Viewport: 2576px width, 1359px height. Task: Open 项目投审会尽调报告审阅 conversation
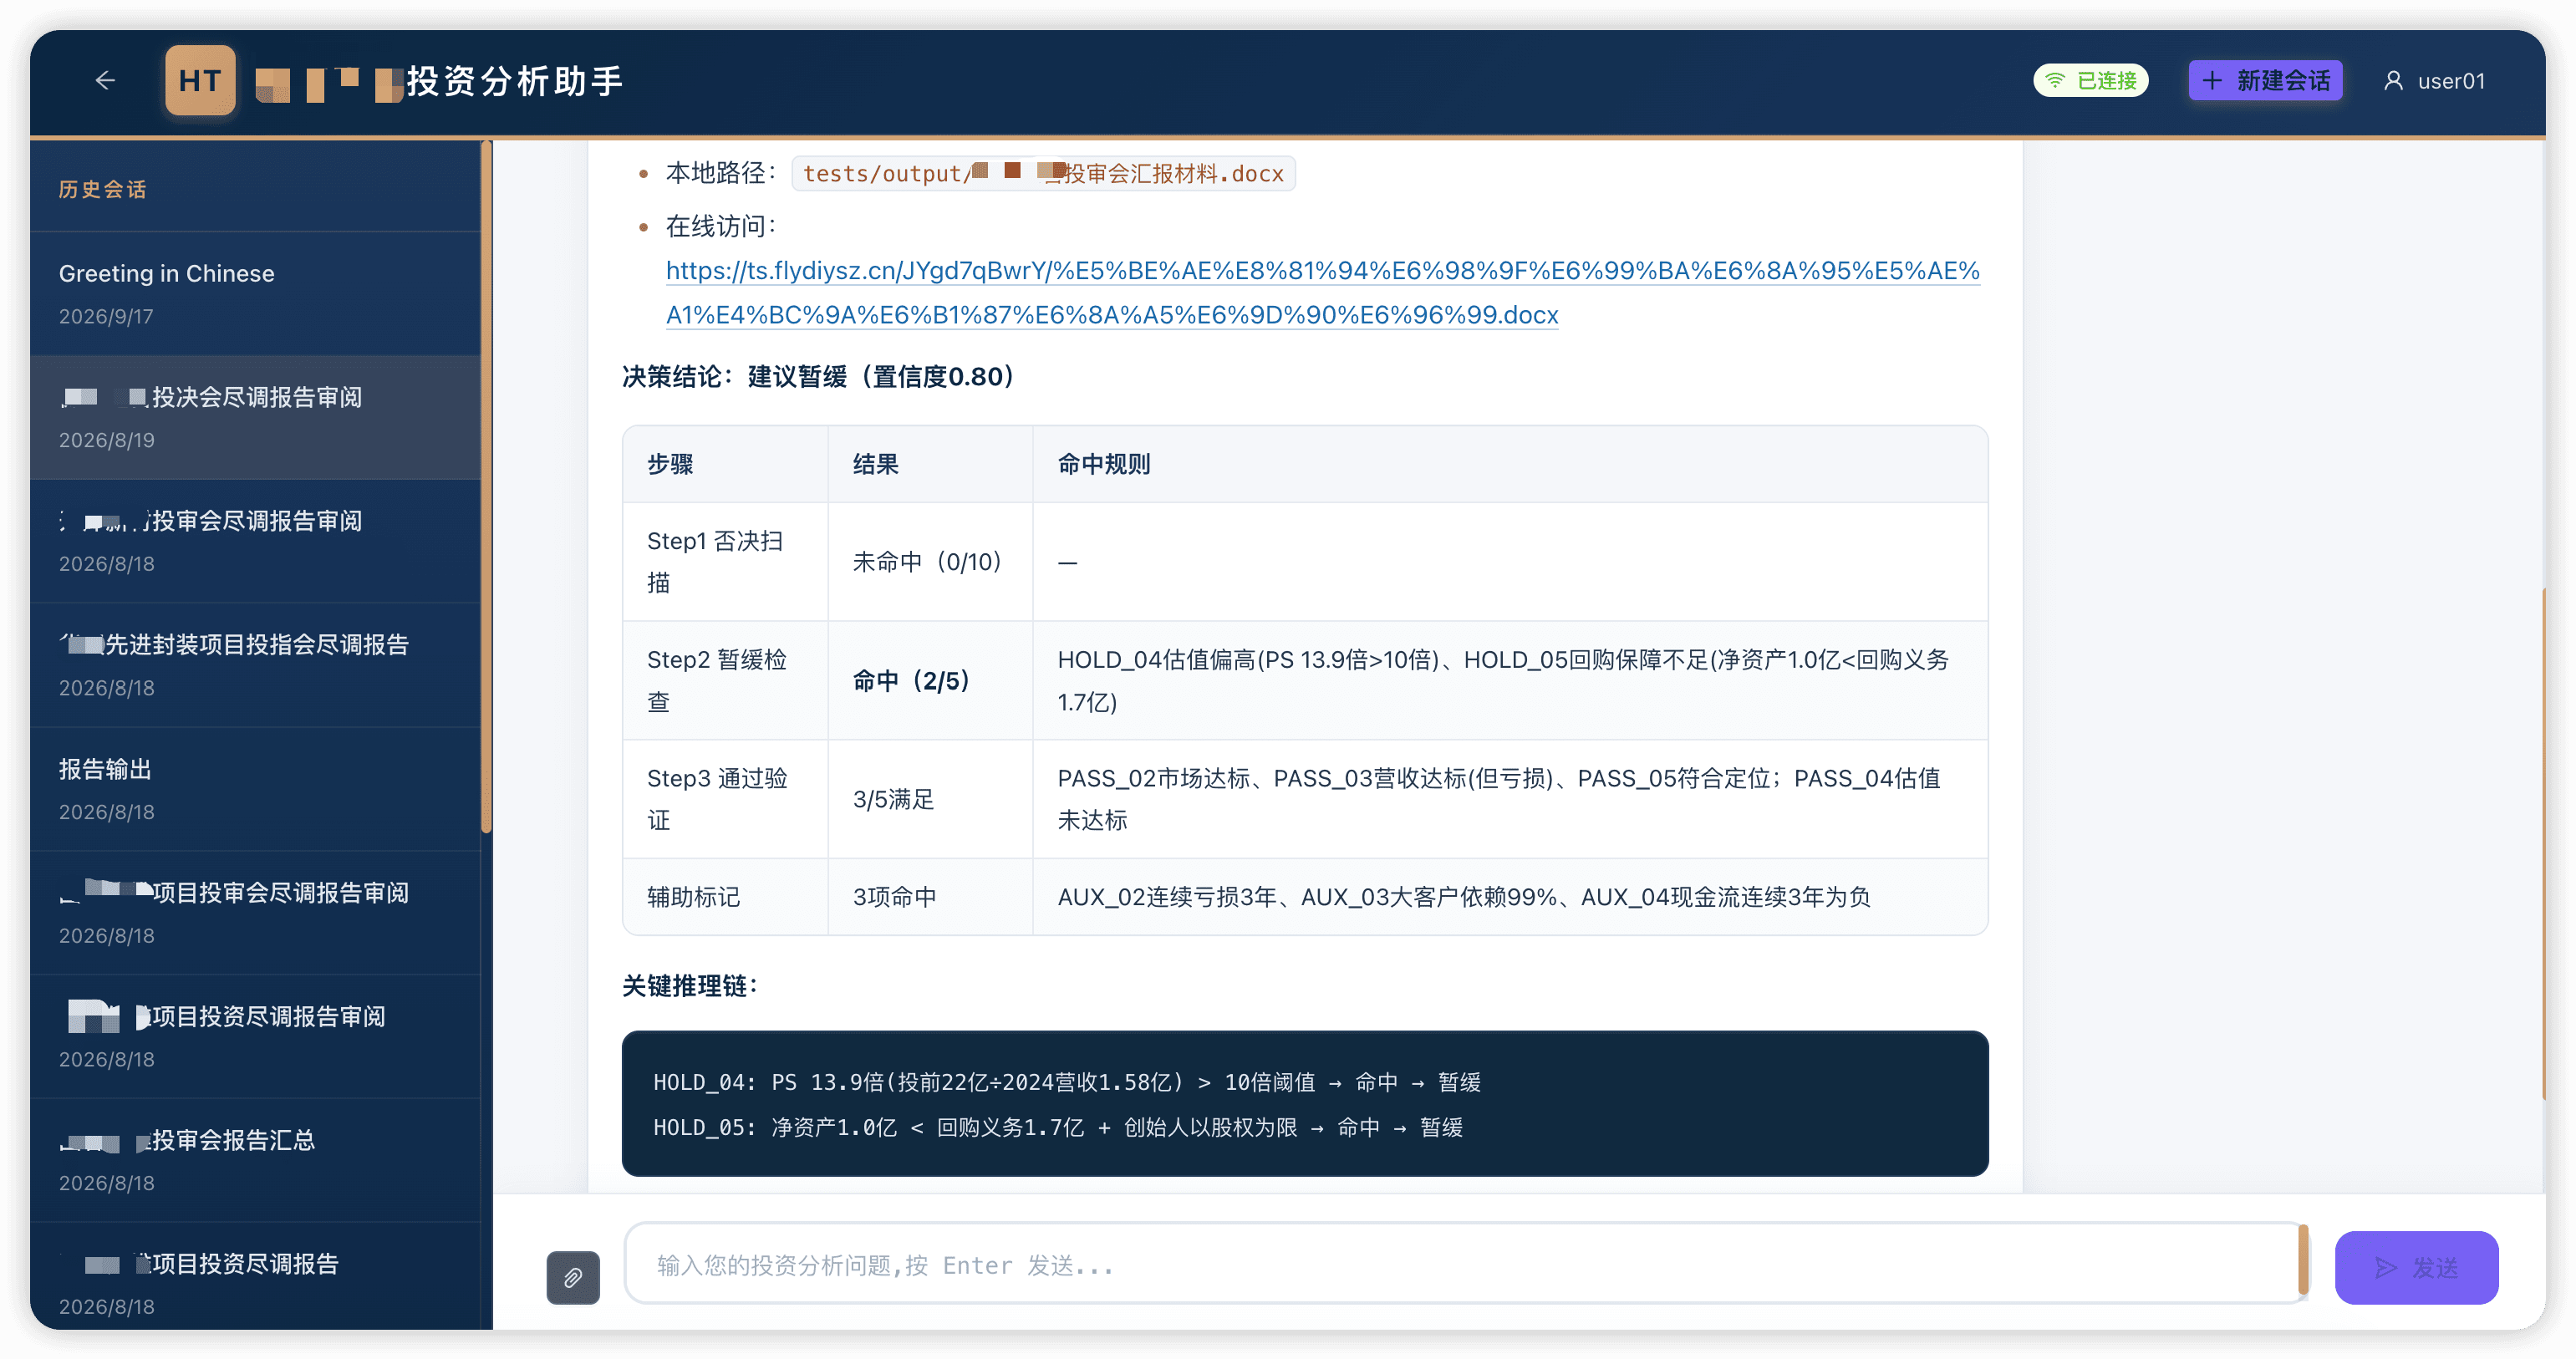tap(256, 914)
